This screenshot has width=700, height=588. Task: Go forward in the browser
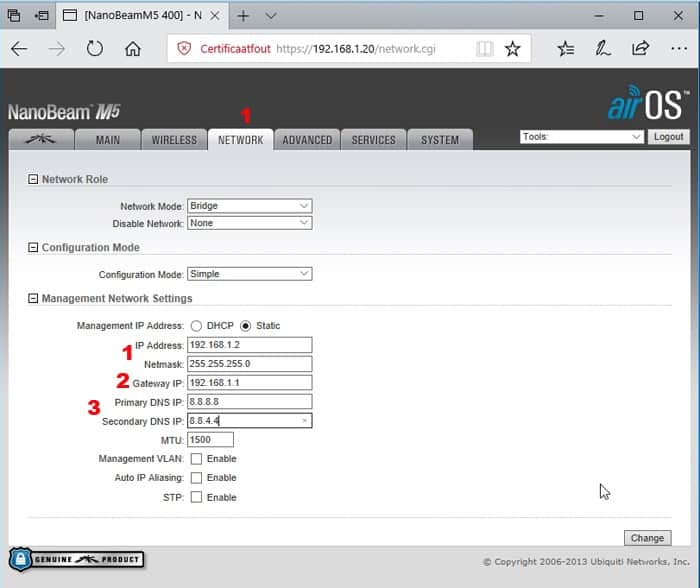pyautogui.click(x=57, y=49)
